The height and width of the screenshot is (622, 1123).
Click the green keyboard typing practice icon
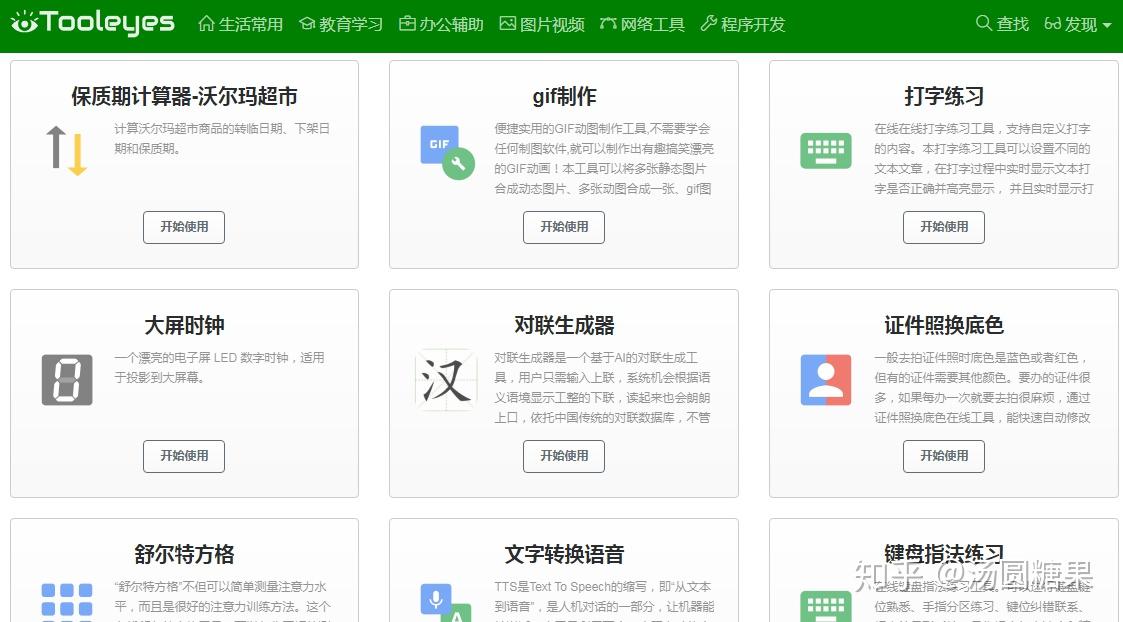(826, 152)
